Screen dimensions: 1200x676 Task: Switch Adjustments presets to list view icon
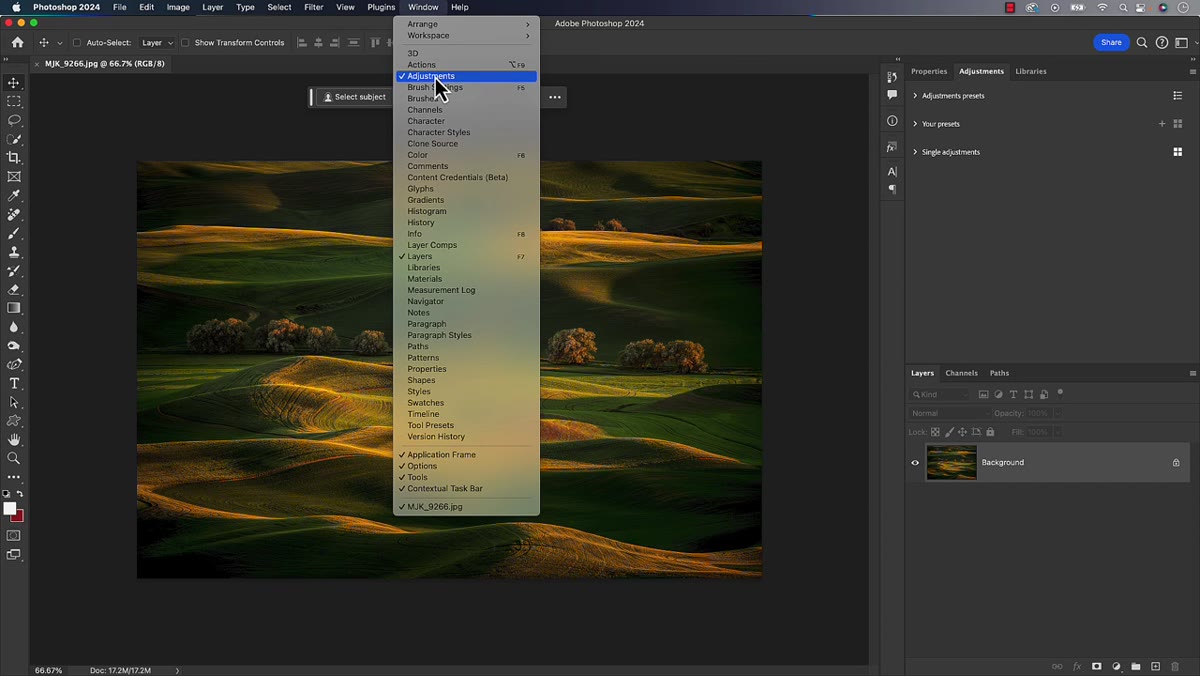(1178, 96)
